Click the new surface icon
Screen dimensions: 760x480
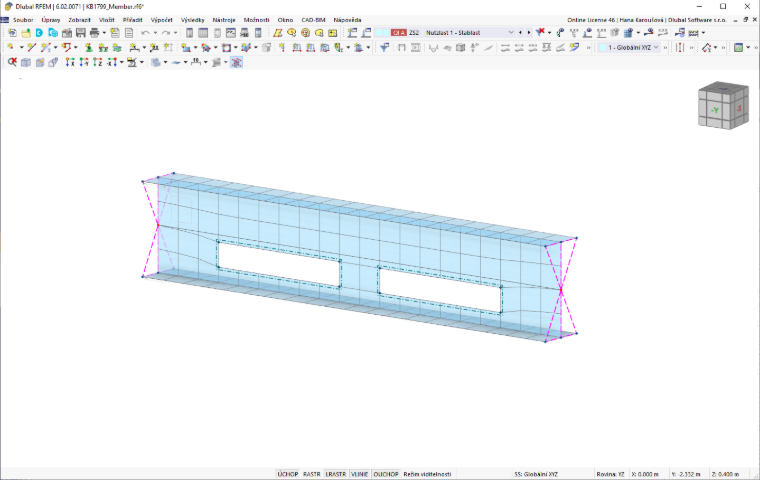(x=186, y=47)
